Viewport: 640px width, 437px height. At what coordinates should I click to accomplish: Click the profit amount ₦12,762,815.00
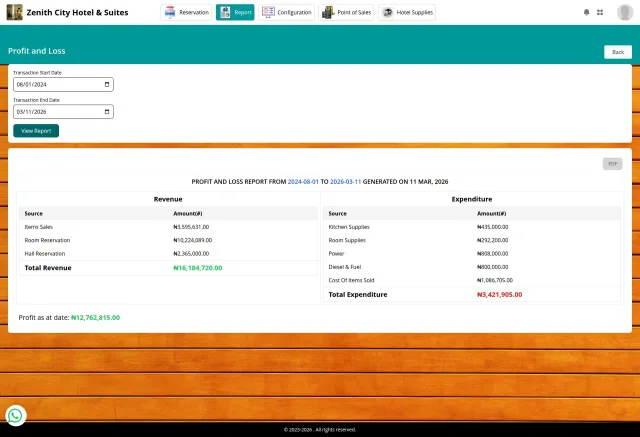96,317
